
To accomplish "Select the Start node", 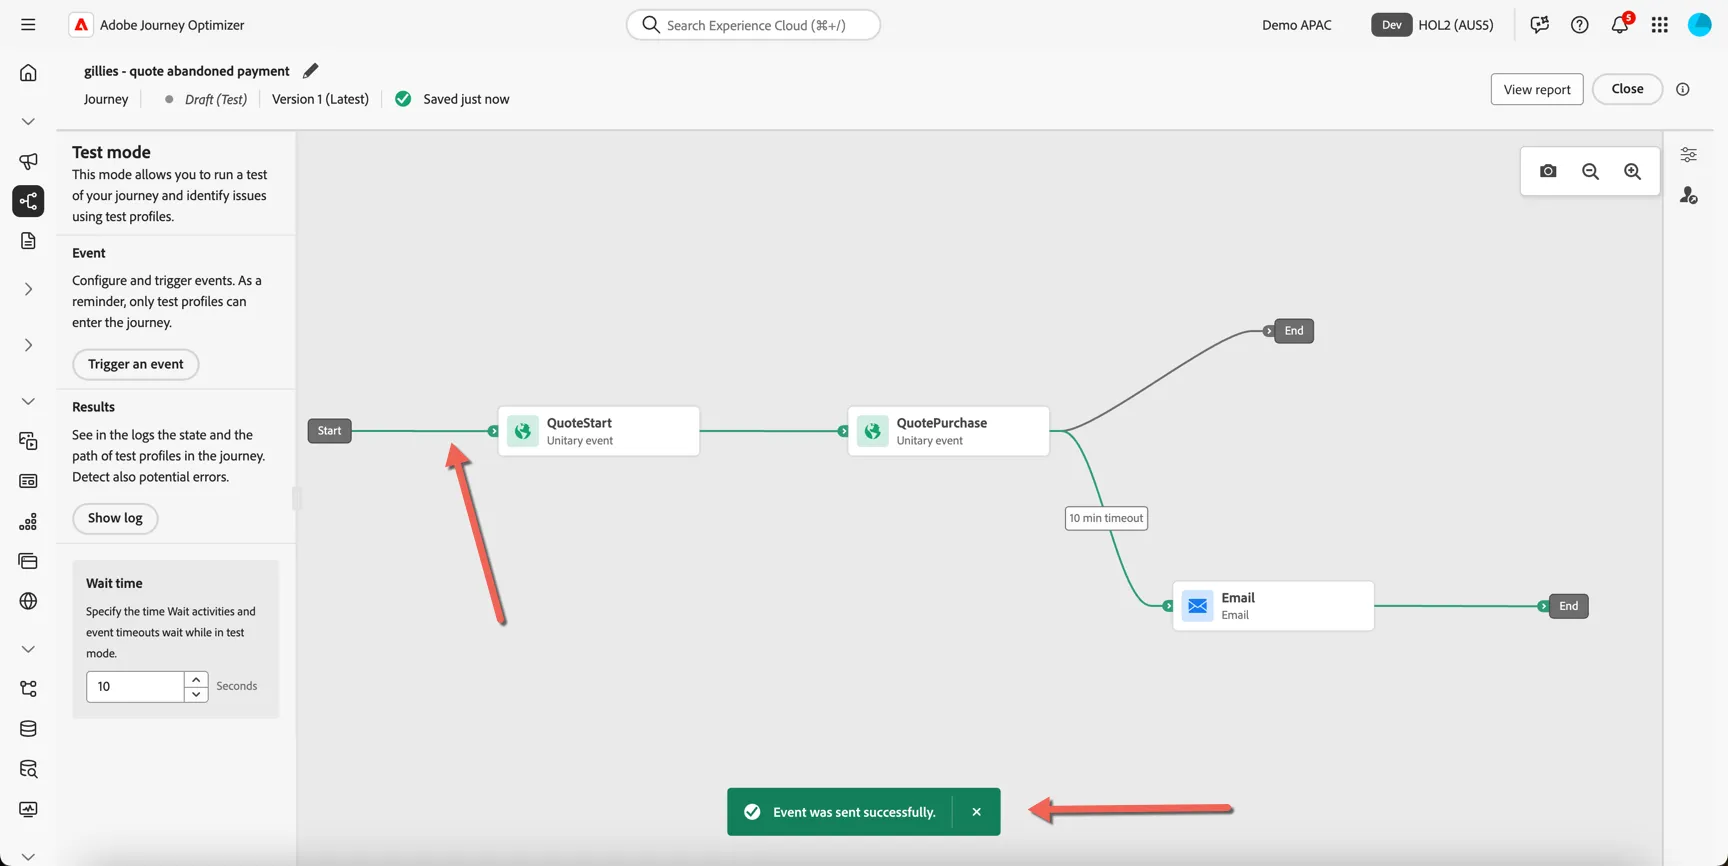I will [329, 431].
